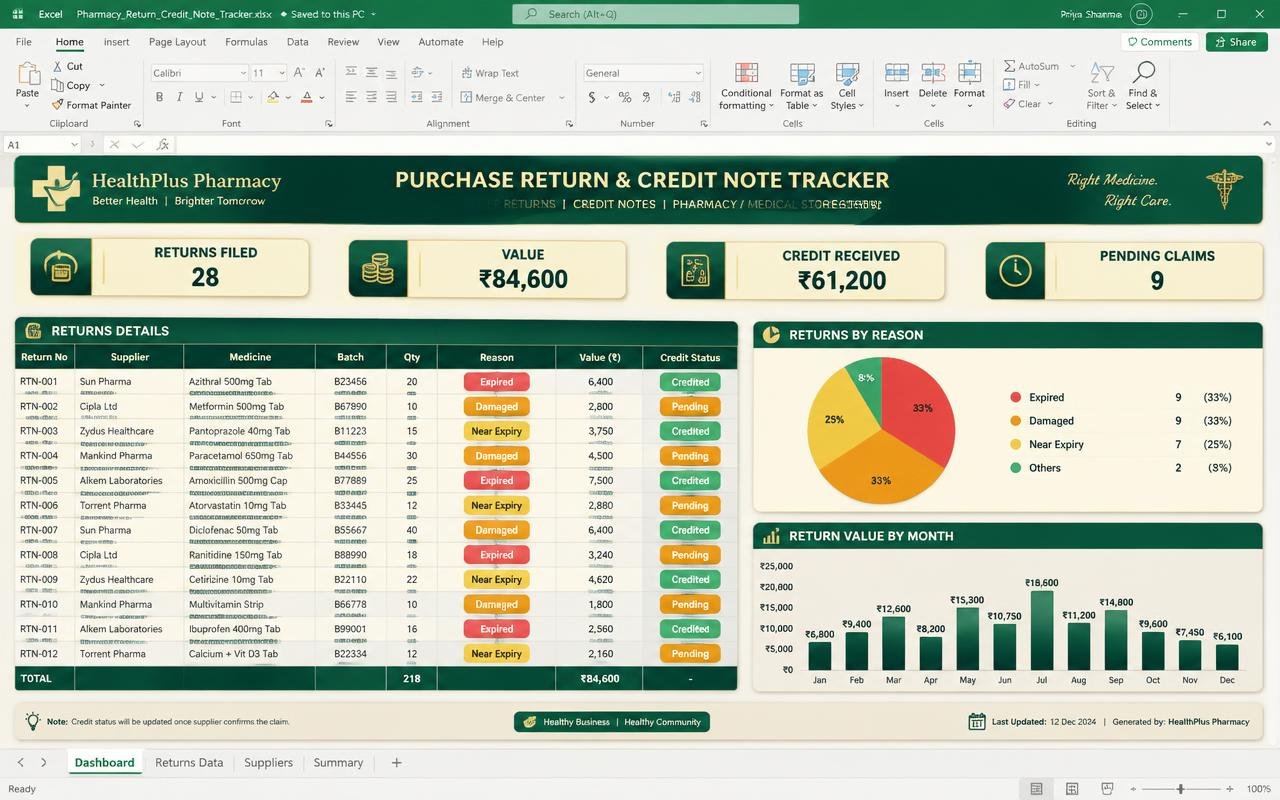The width and height of the screenshot is (1280, 800).
Task: Open the Clear options button
Action: pos(1027,104)
